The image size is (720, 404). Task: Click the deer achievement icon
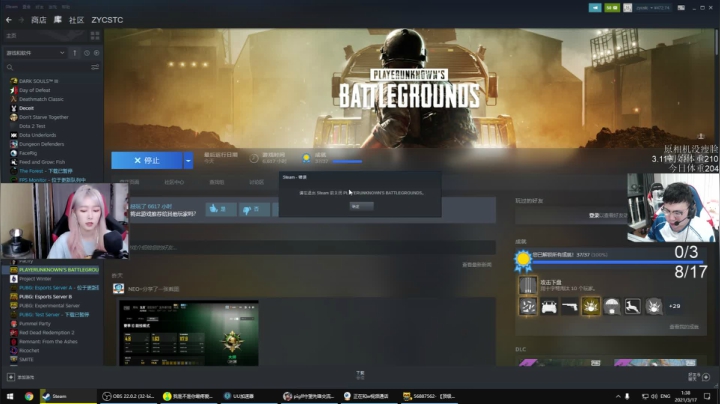[x=632, y=306]
